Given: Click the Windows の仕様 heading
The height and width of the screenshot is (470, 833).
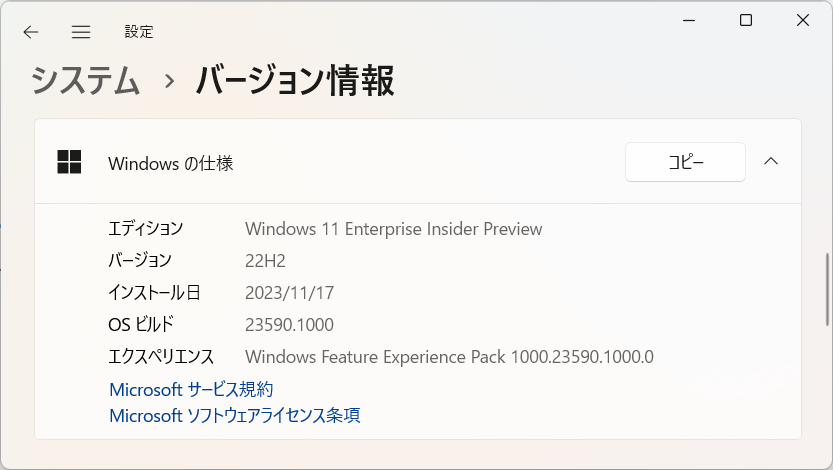Looking at the screenshot, I should (x=171, y=163).
